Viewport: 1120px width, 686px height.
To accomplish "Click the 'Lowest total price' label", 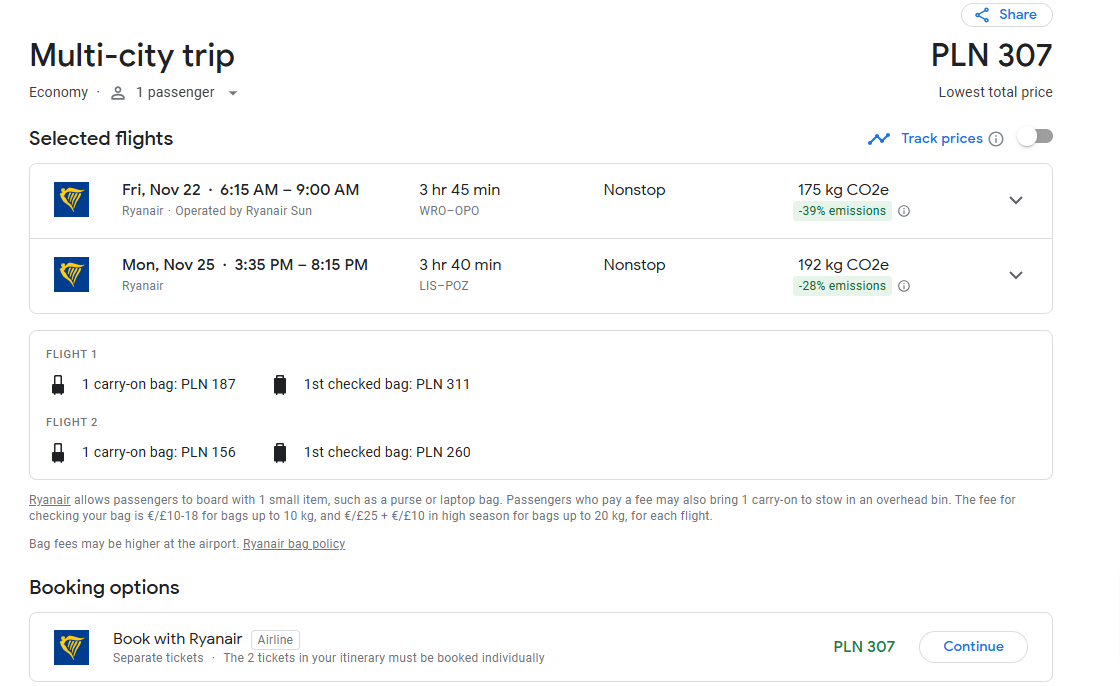I will pyautogui.click(x=995, y=92).
